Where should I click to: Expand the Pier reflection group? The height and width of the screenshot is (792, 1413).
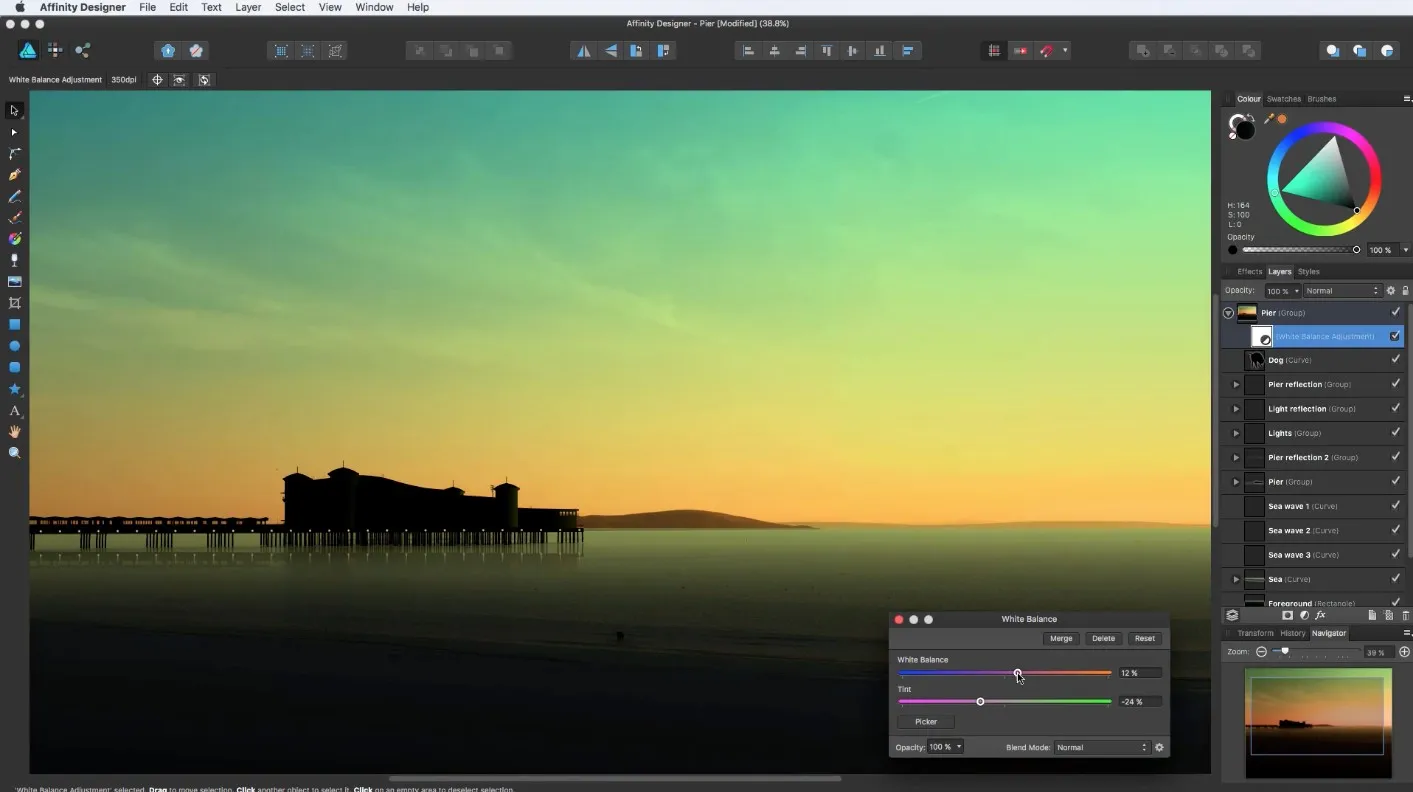coord(1236,384)
